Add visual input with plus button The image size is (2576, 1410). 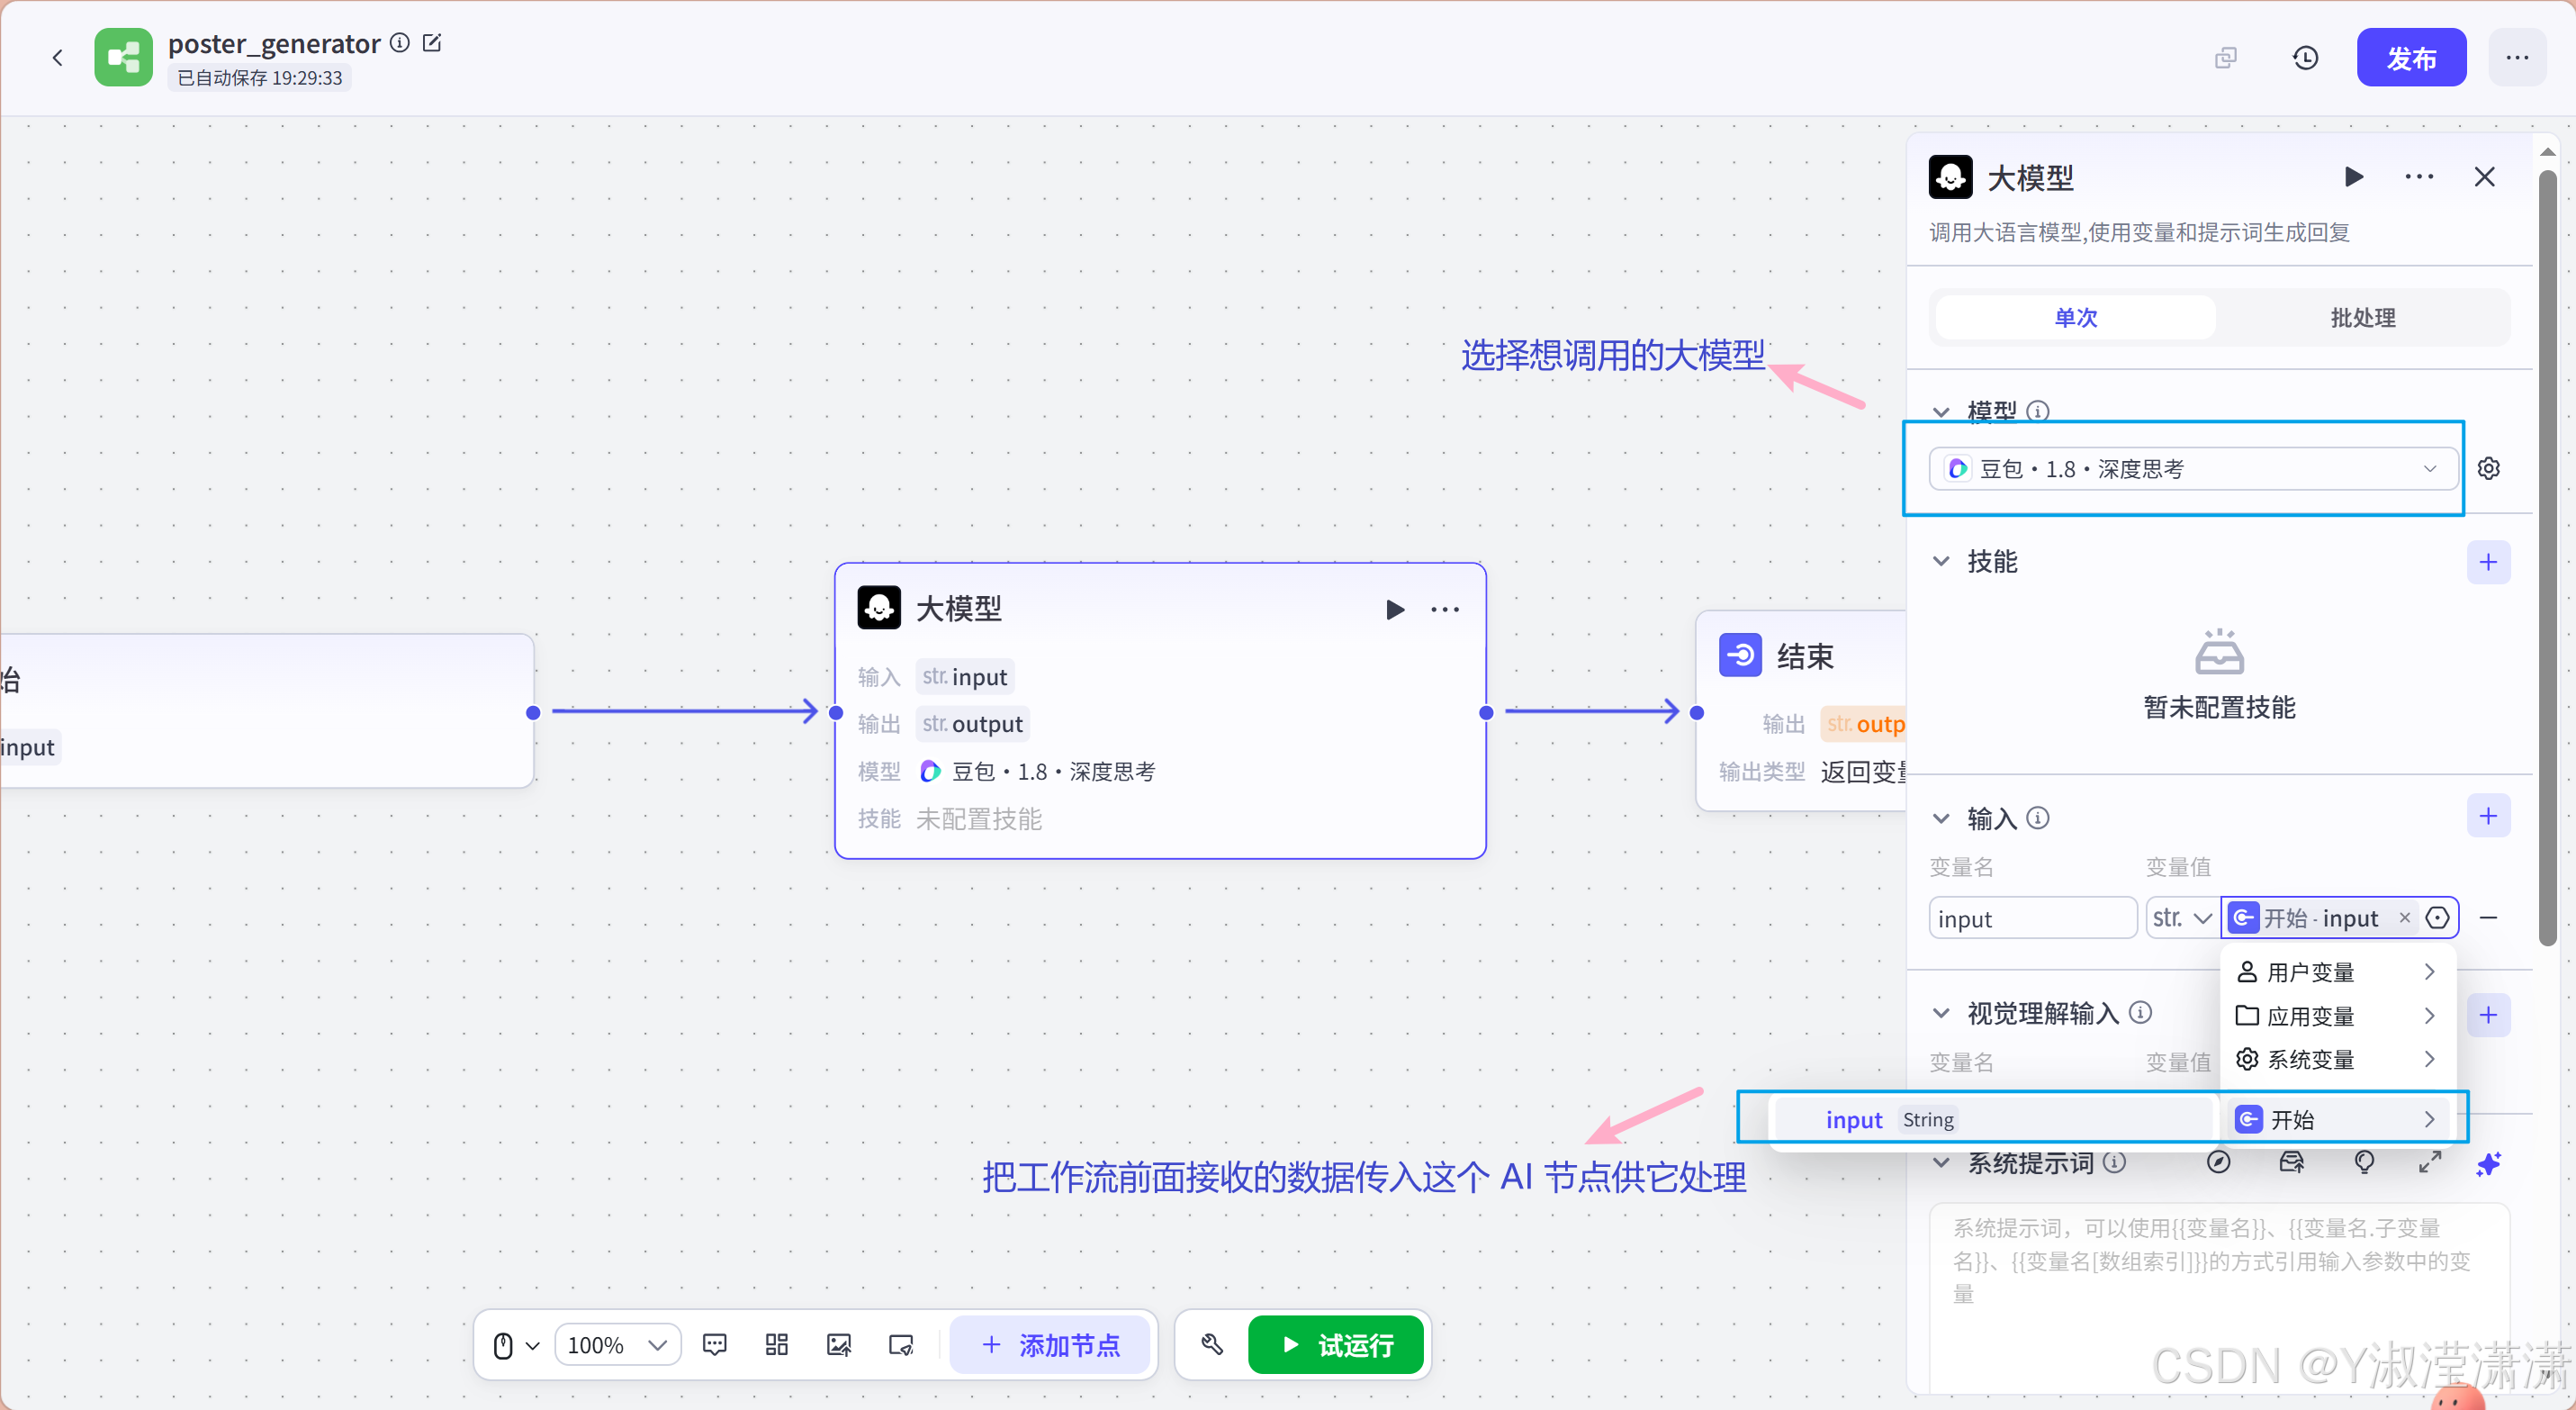(2488, 1015)
